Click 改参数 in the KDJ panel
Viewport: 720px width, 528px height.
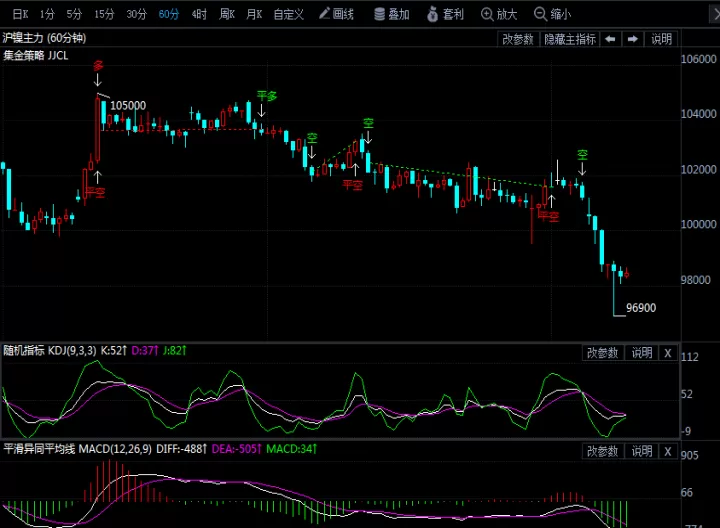click(602, 353)
